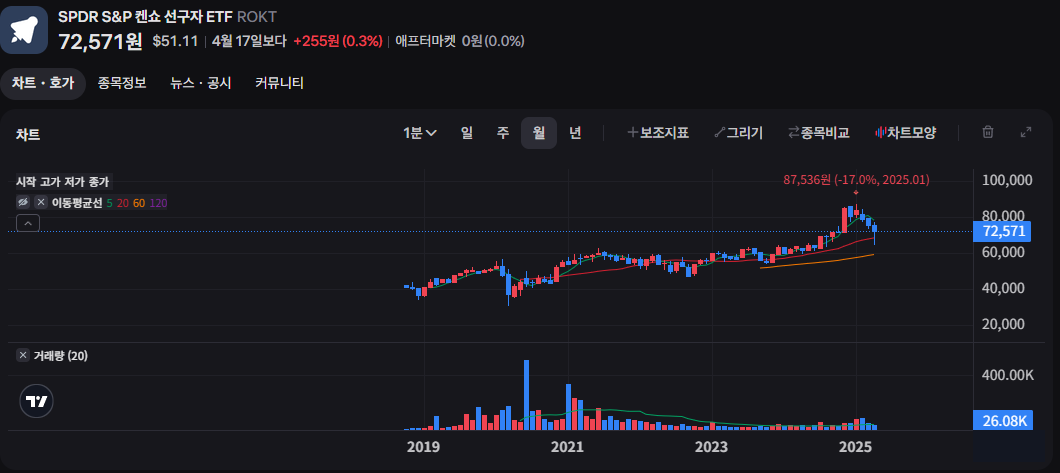Click the ROKT rocket logo icon
Viewport: 1060px width, 473px height.
click(x=24, y=30)
